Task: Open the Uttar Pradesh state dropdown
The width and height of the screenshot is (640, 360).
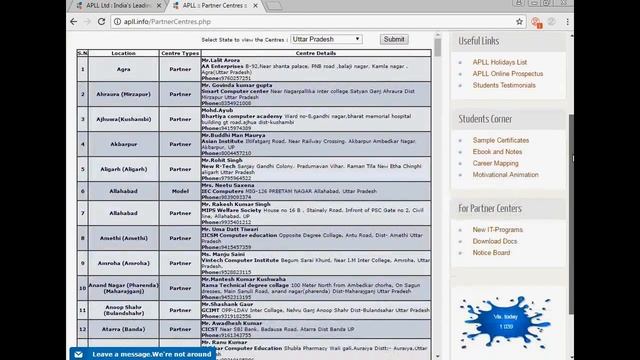Action: click(x=326, y=39)
